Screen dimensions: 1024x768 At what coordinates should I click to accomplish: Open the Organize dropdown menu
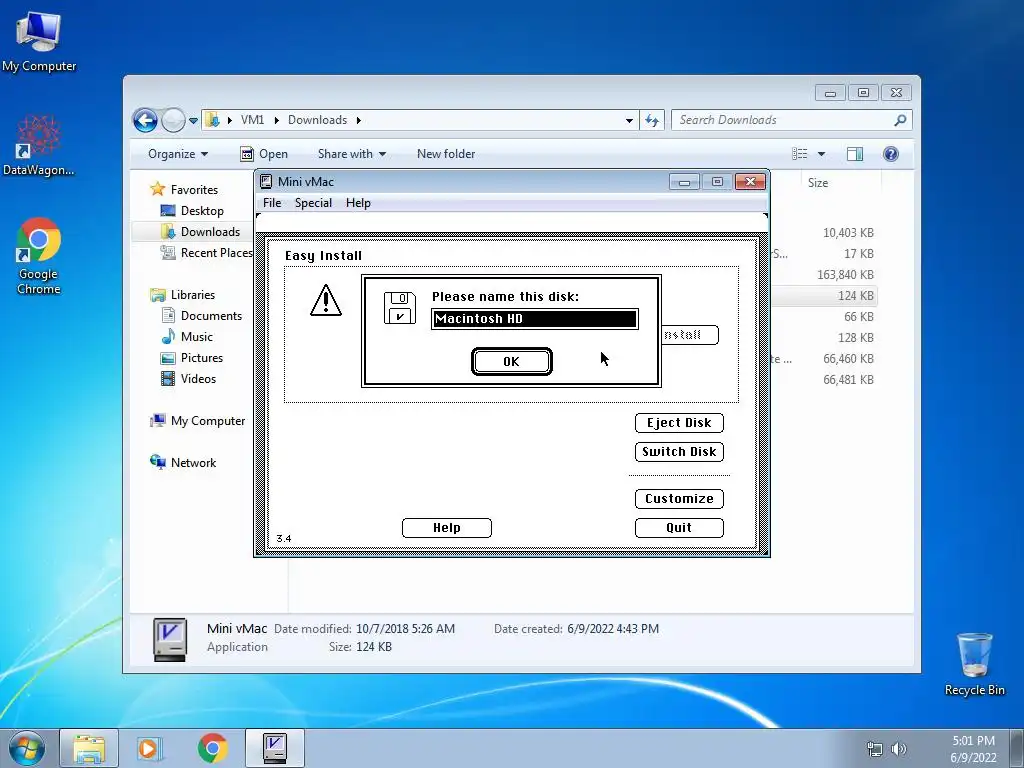pos(178,154)
